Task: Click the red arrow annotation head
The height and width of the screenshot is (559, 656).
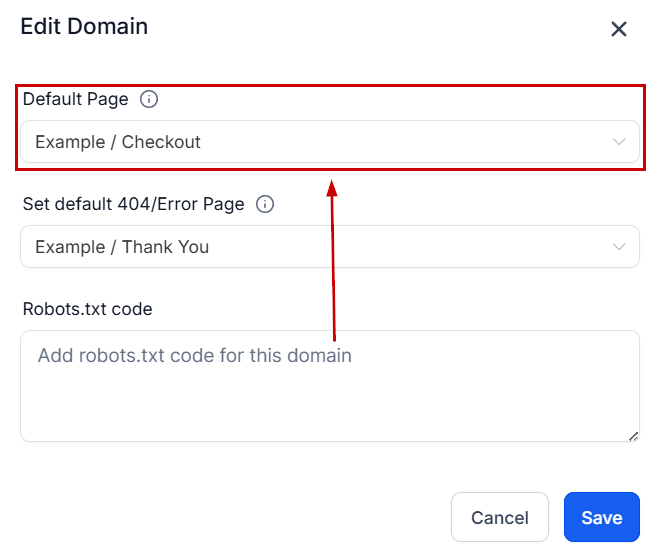Action: pyautogui.click(x=332, y=188)
